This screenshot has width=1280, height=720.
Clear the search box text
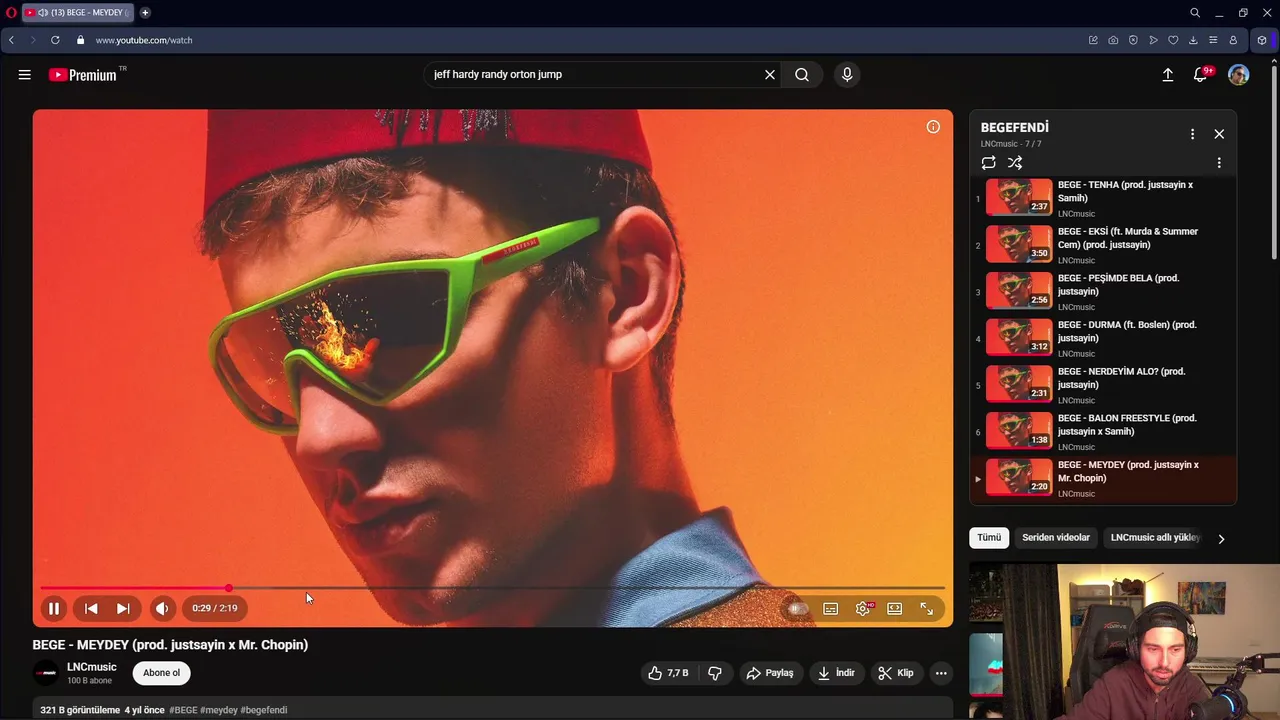770,74
